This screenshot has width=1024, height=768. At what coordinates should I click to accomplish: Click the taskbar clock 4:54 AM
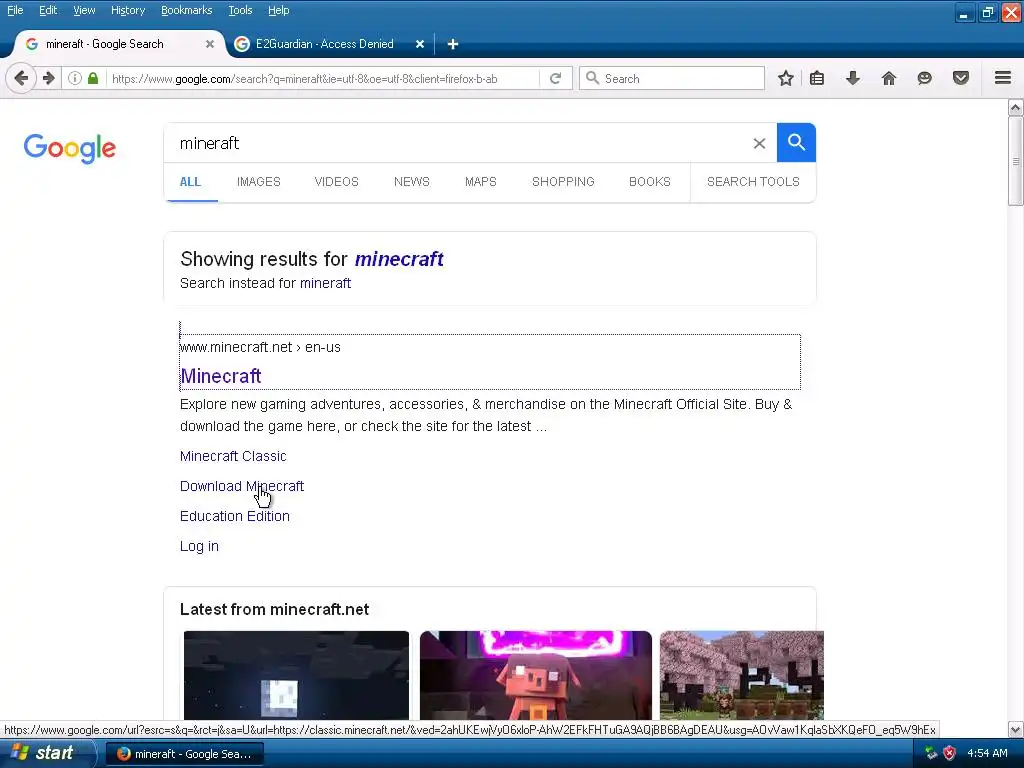[987, 753]
